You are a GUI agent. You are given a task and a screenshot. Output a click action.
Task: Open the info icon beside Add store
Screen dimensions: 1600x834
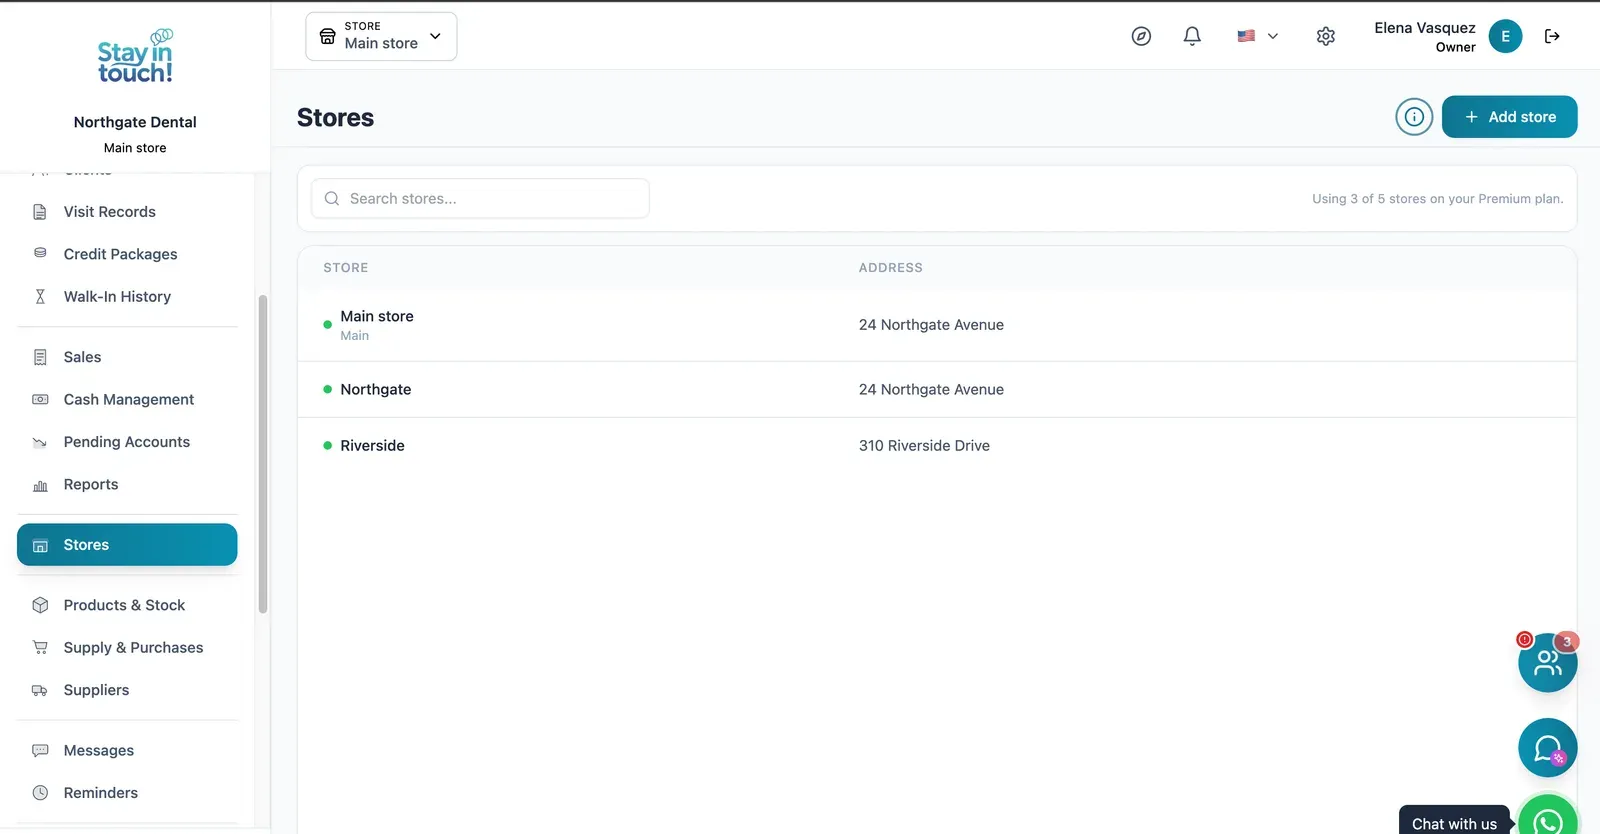1414,117
